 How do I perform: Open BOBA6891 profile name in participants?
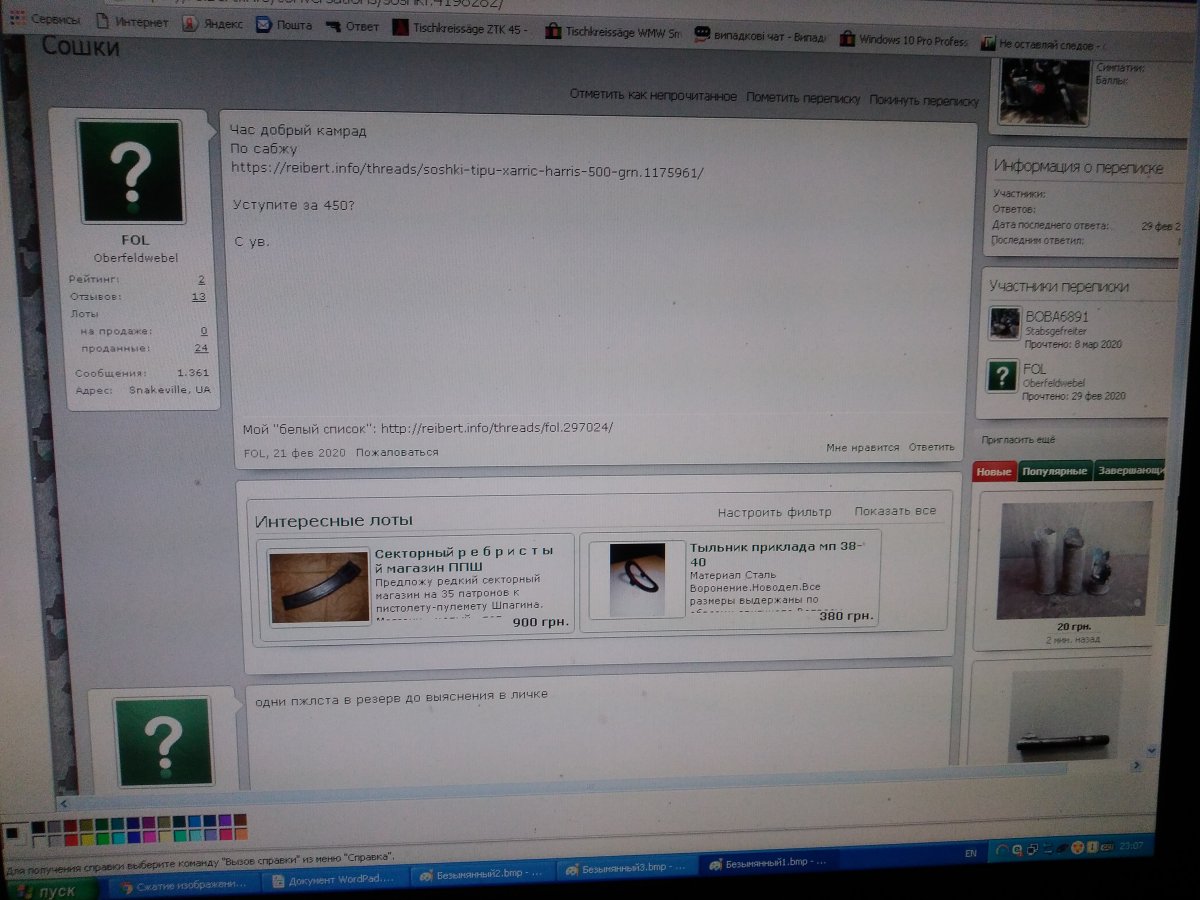click(x=1057, y=316)
